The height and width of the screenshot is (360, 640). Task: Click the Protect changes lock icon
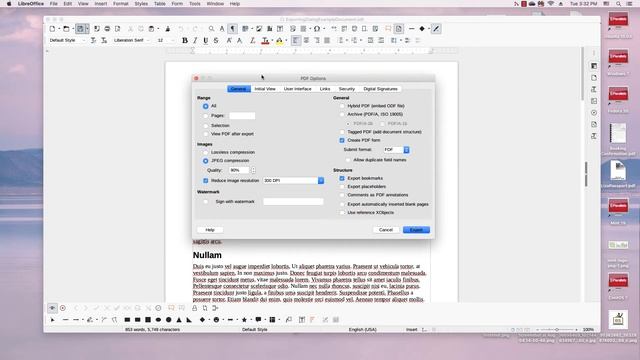coord(195,308)
